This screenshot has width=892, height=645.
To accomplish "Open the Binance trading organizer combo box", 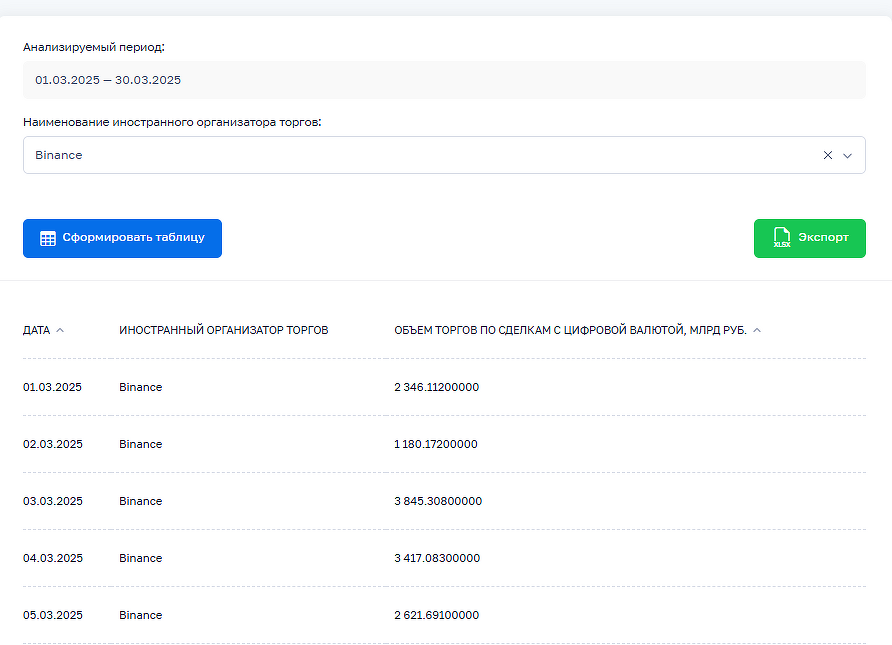I will [x=420, y=155].
